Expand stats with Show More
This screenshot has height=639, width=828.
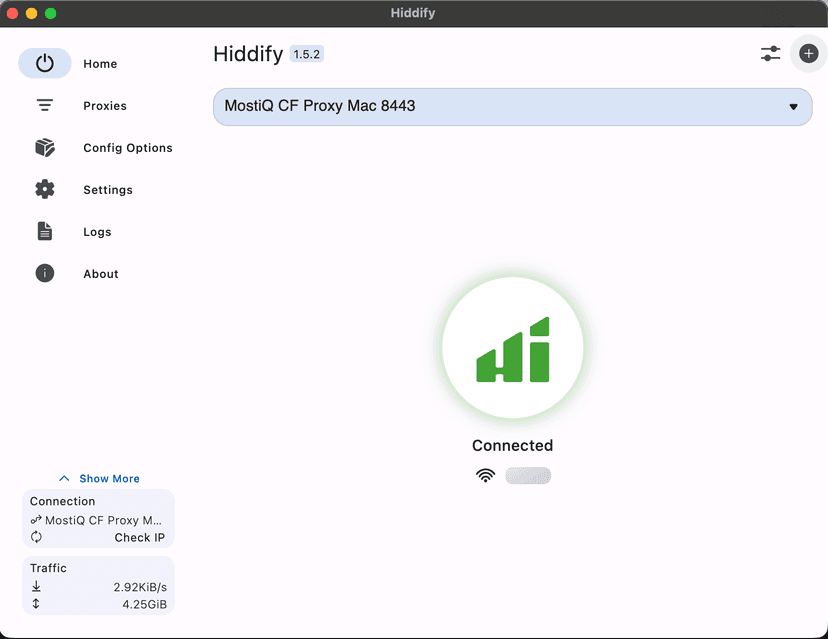[x=99, y=478]
